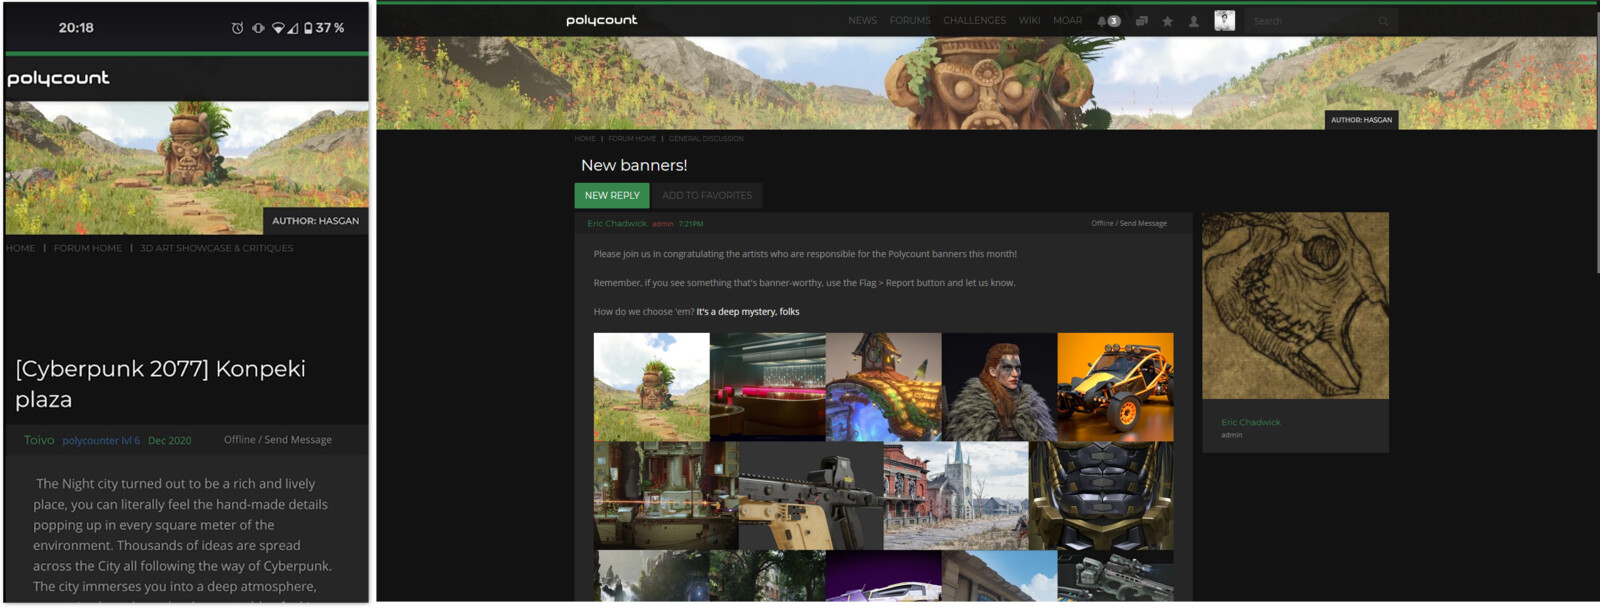Open the FORUMS menu item
The width and height of the screenshot is (1600, 608).
910,21
